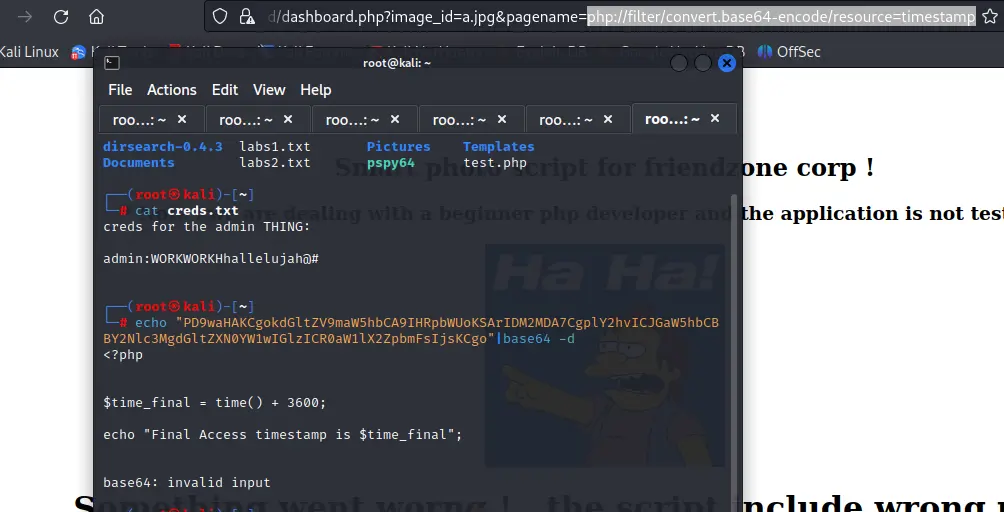Click the test.php file name
The width and height of the screenshot is (1004, 512).
[495, 163]
